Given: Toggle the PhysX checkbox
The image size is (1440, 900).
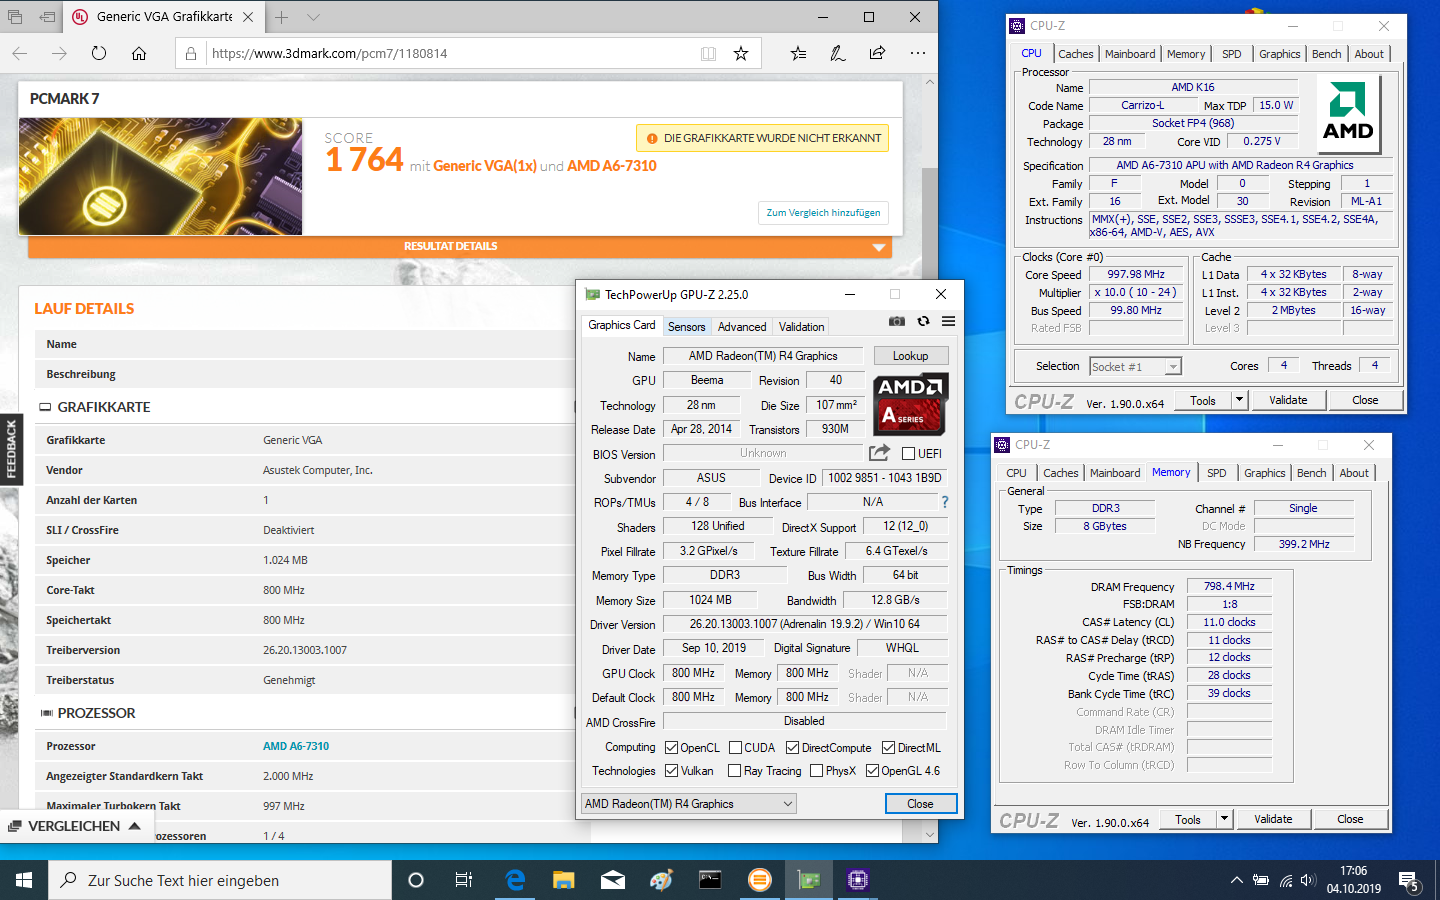Looking at the screenshot, I should pyautogui.click(x=817, y=771).
